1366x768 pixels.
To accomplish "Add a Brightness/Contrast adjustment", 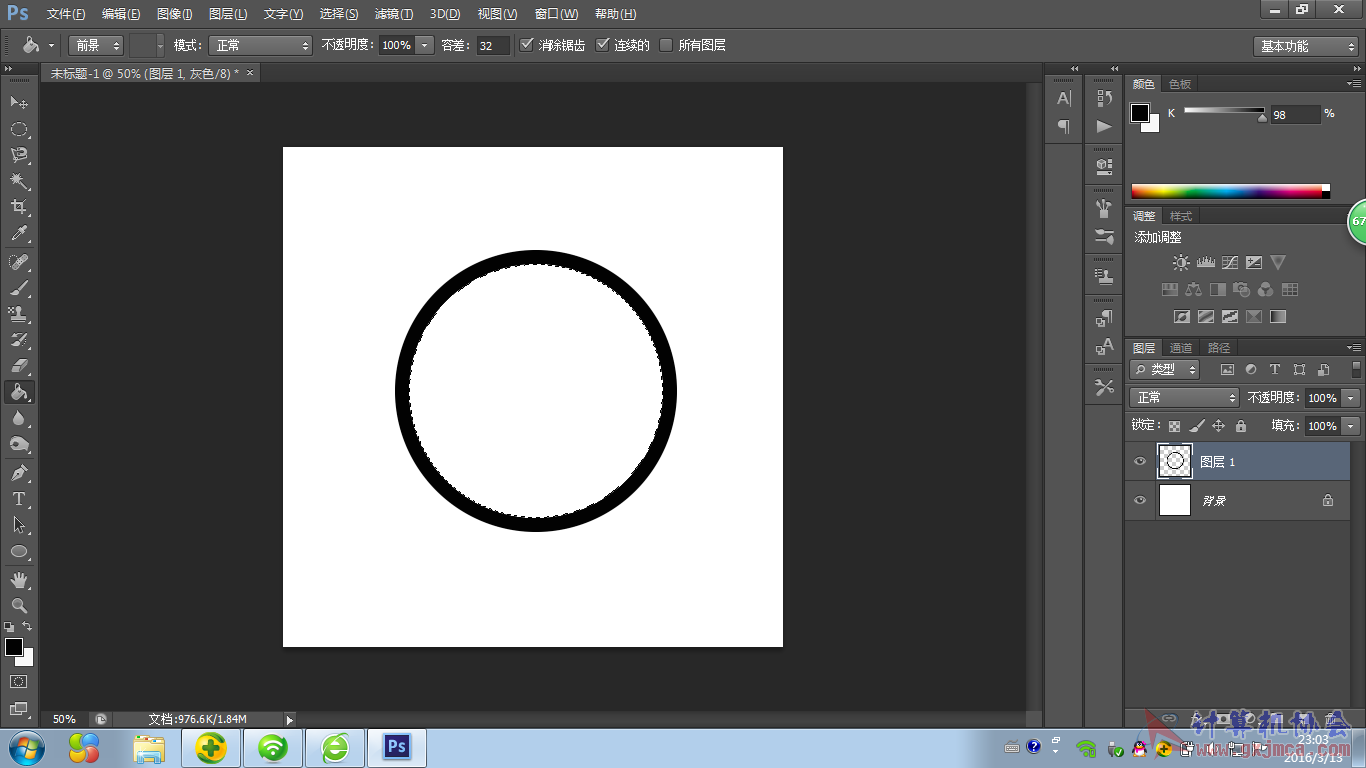I will tap(1181, 263).
